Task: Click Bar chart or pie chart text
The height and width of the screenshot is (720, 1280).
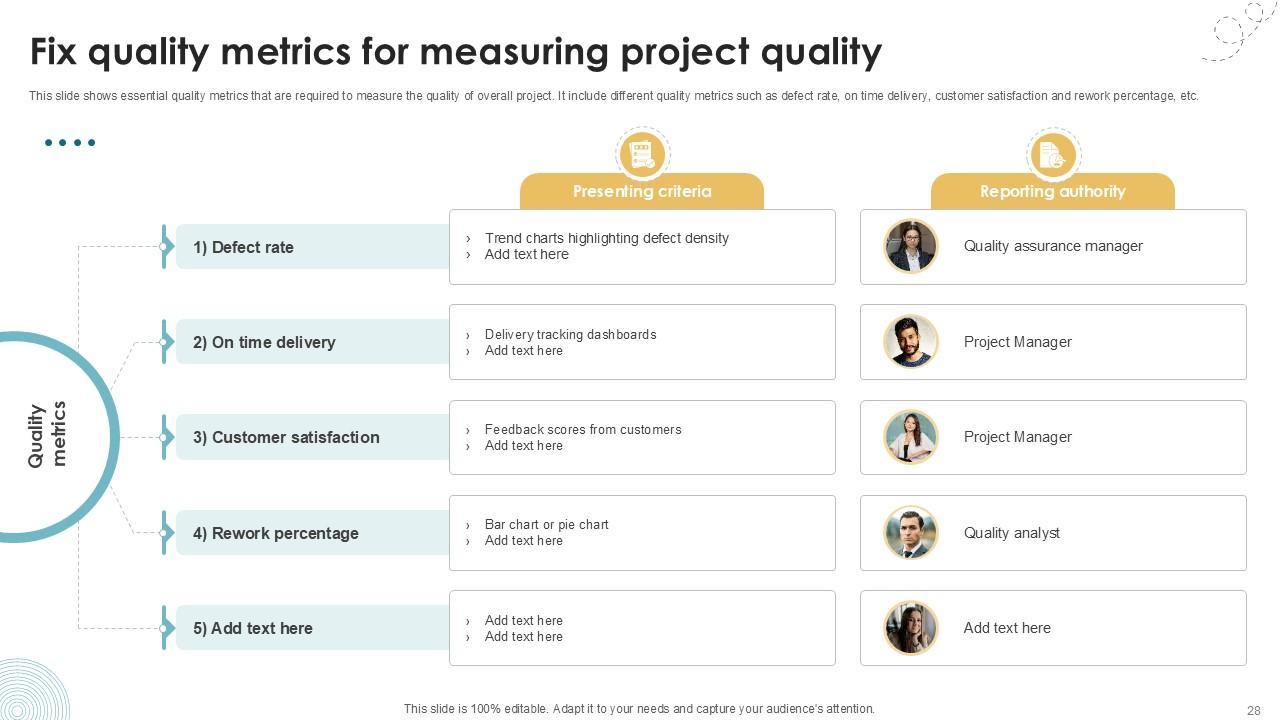Action: pyautogui.click(x=546, y=524)
